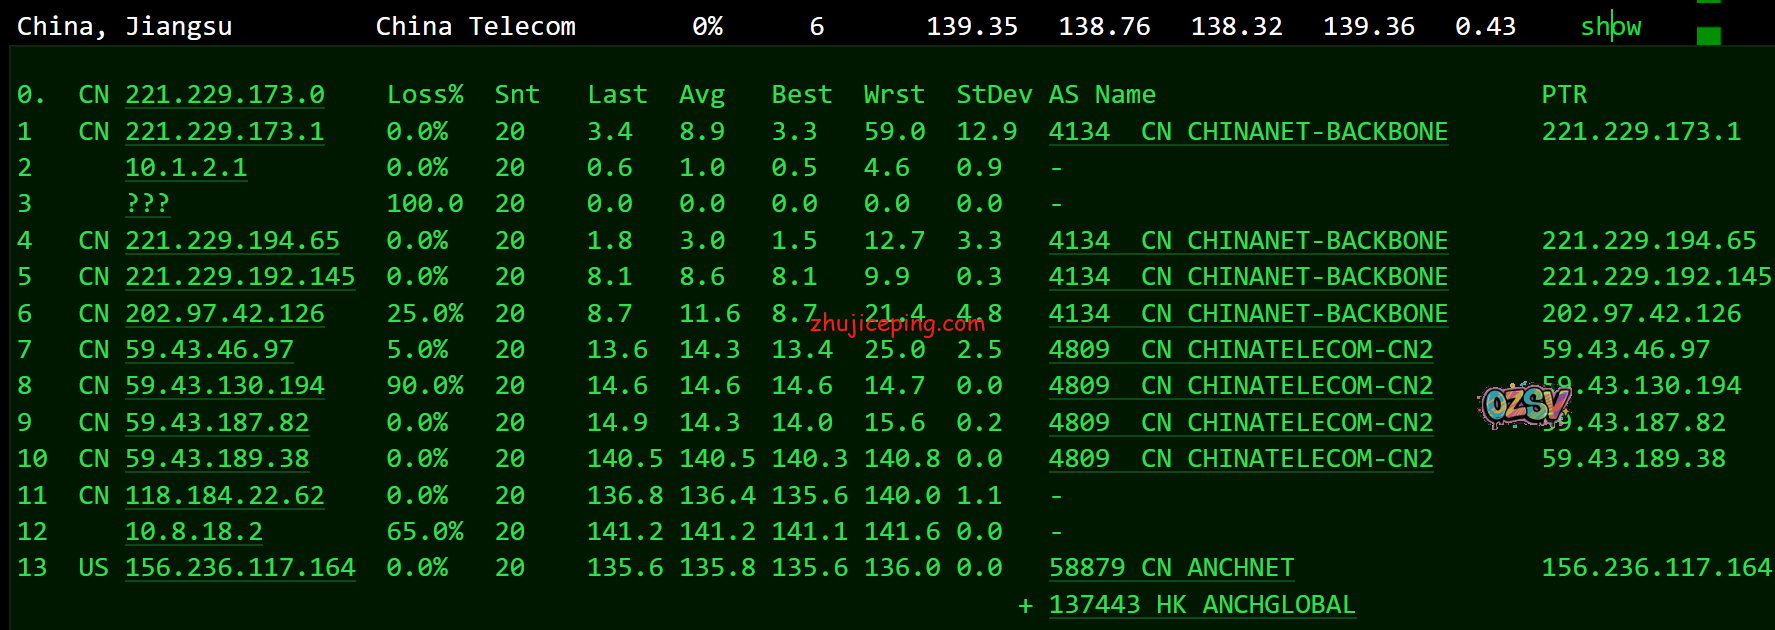Select the 10.1.2.1 private hop address
The image size is (1775, 630).
pyautogui.click(x=185, y=168)
